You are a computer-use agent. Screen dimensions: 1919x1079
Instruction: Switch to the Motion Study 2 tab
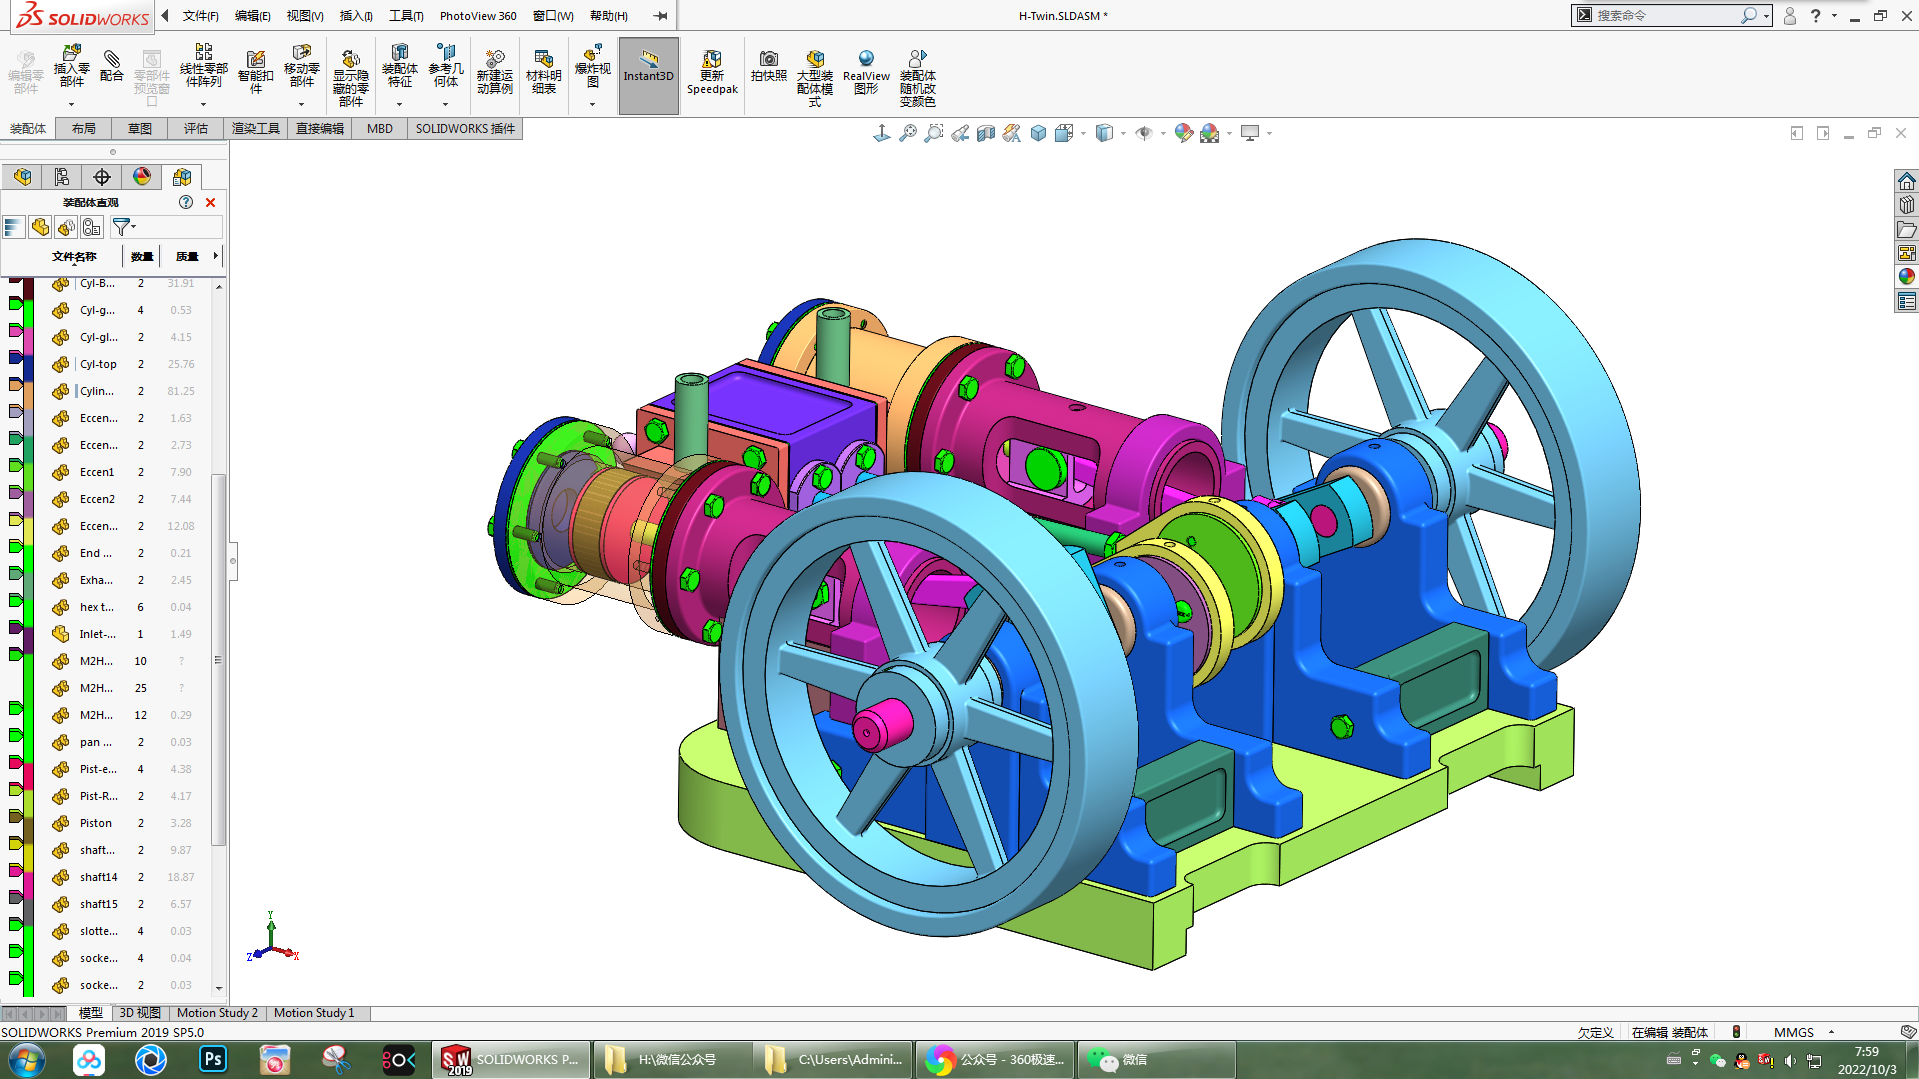tap(217, 1013)
